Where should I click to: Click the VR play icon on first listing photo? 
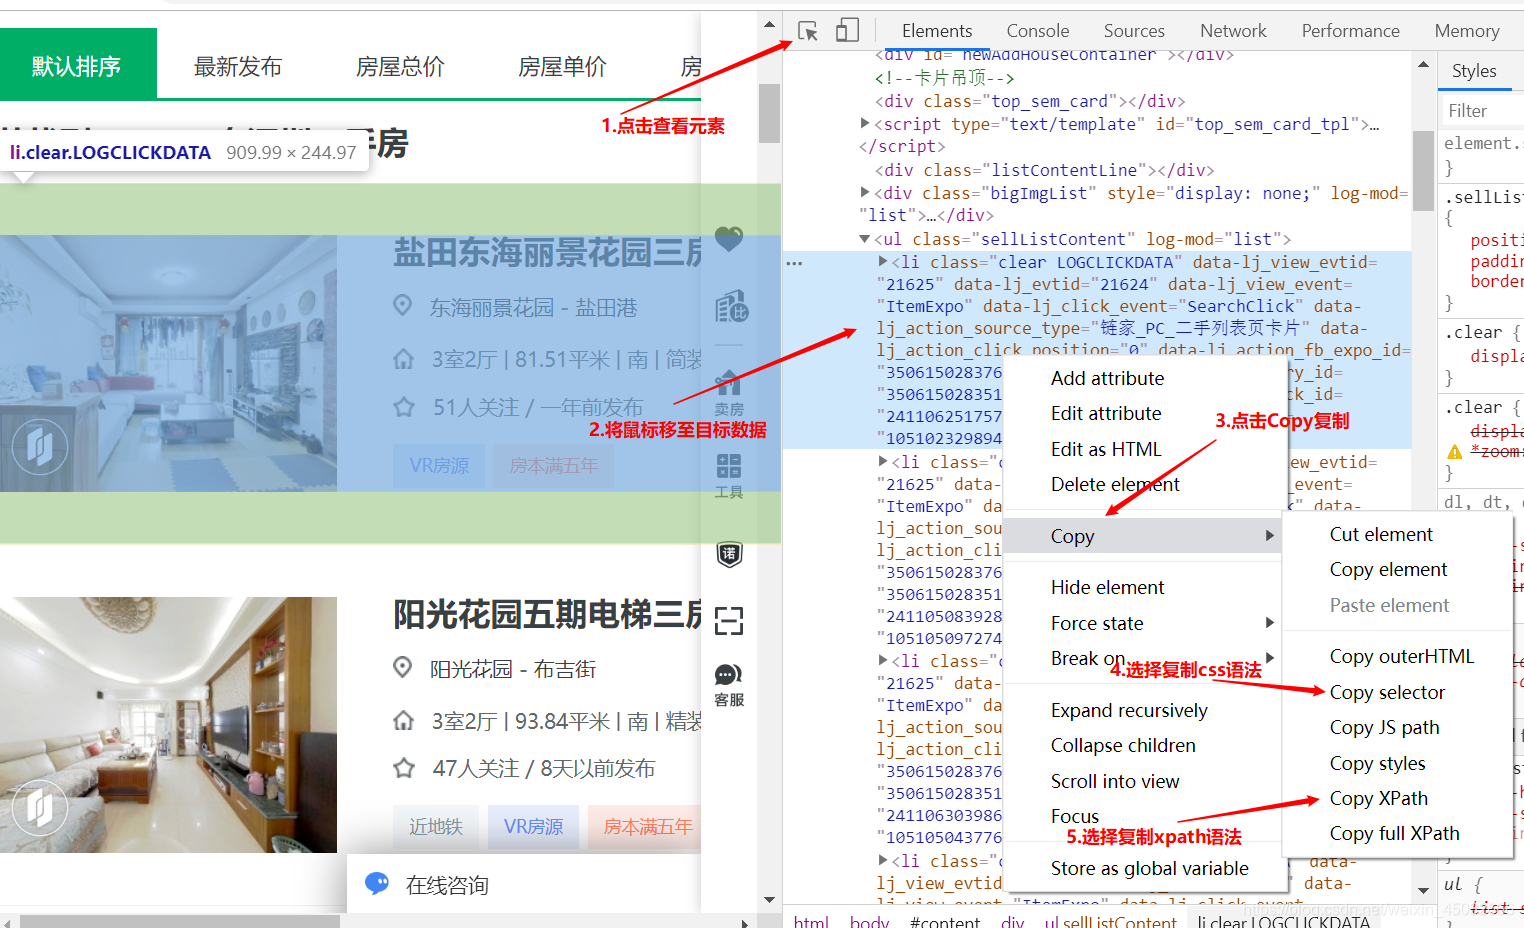tap(40, 446)
